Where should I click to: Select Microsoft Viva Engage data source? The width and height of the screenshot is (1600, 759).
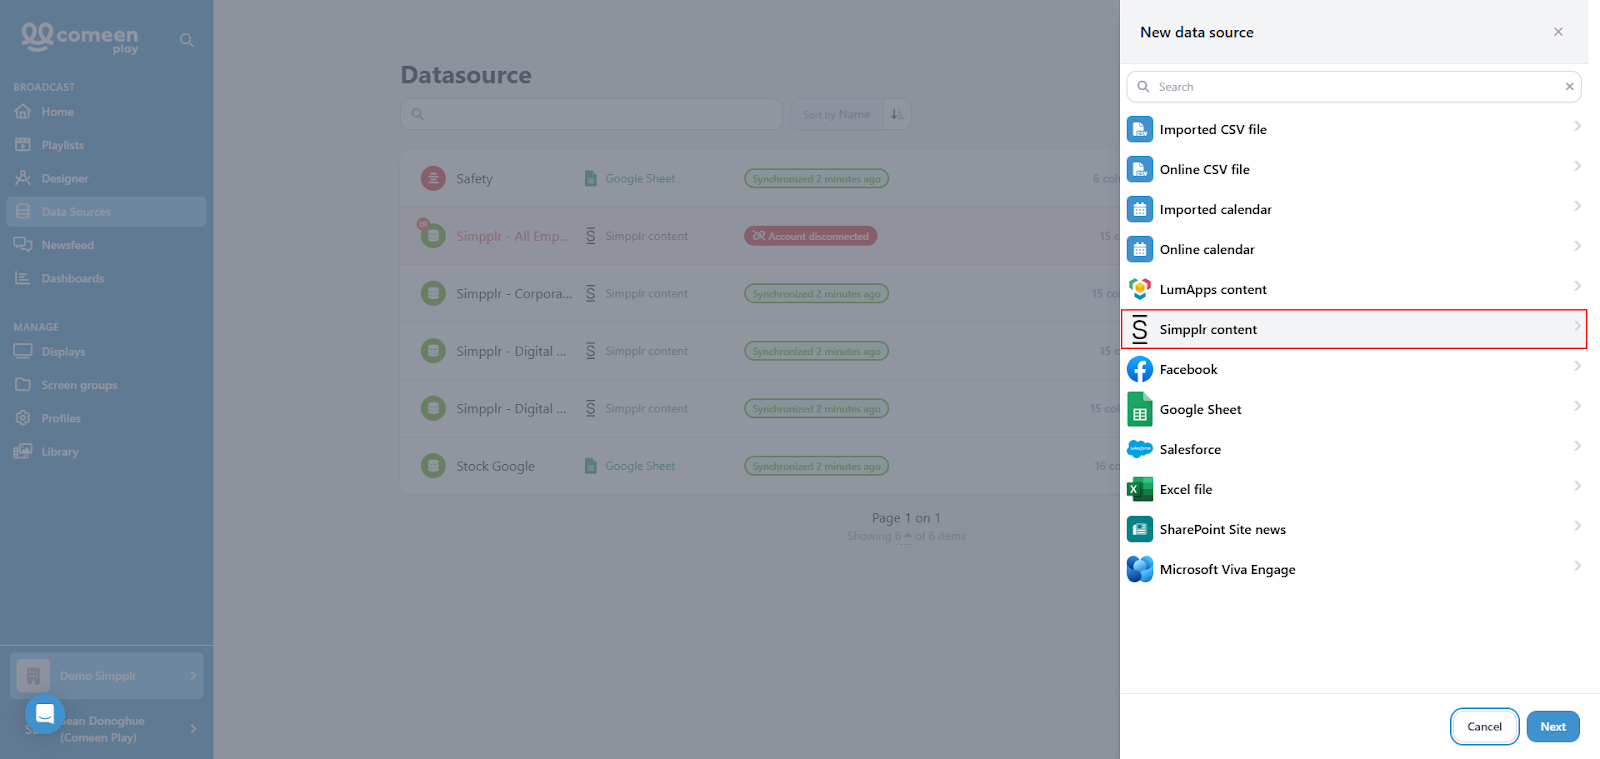coord(1354,569)
